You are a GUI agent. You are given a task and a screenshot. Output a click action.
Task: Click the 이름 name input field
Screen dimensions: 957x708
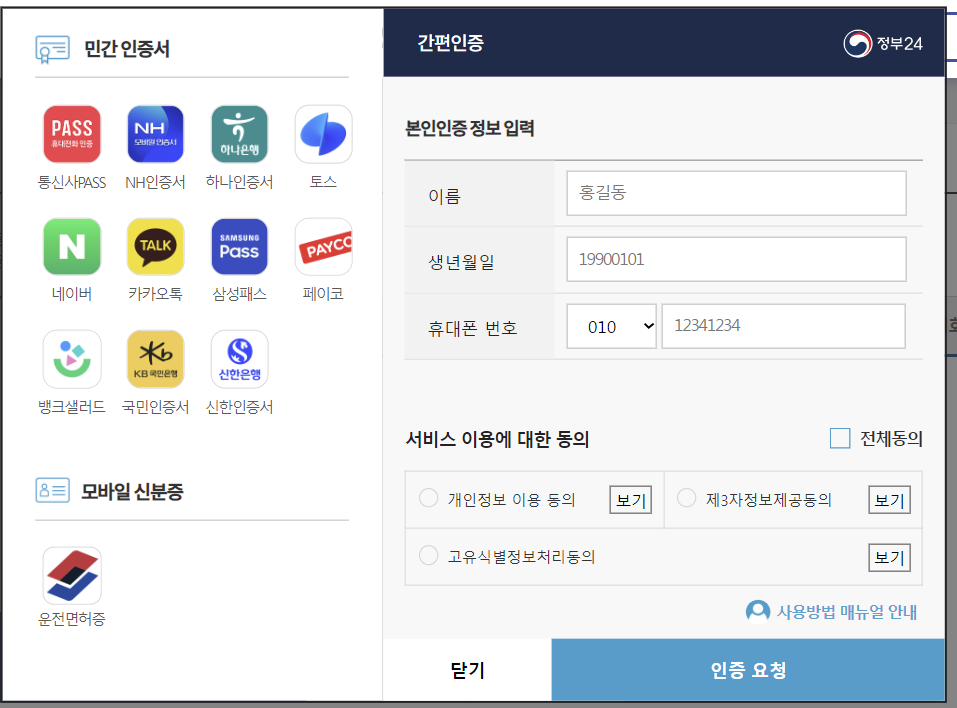coord(735,193)
